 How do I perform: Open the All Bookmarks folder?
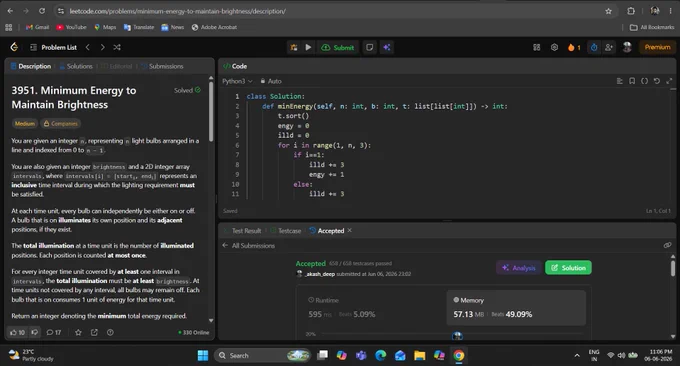pyautogui.click(x=652, y=27)
